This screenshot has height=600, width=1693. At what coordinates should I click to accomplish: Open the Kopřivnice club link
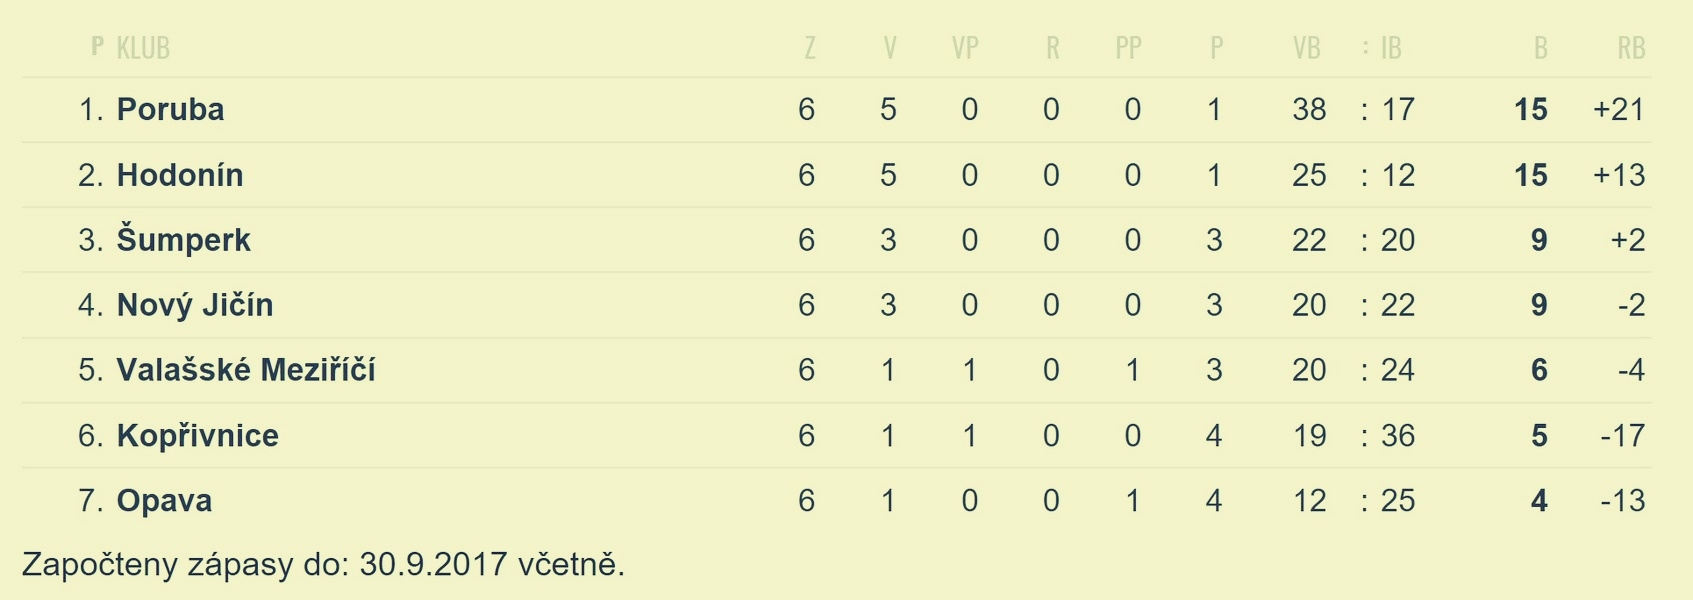(x=198, y=435)
